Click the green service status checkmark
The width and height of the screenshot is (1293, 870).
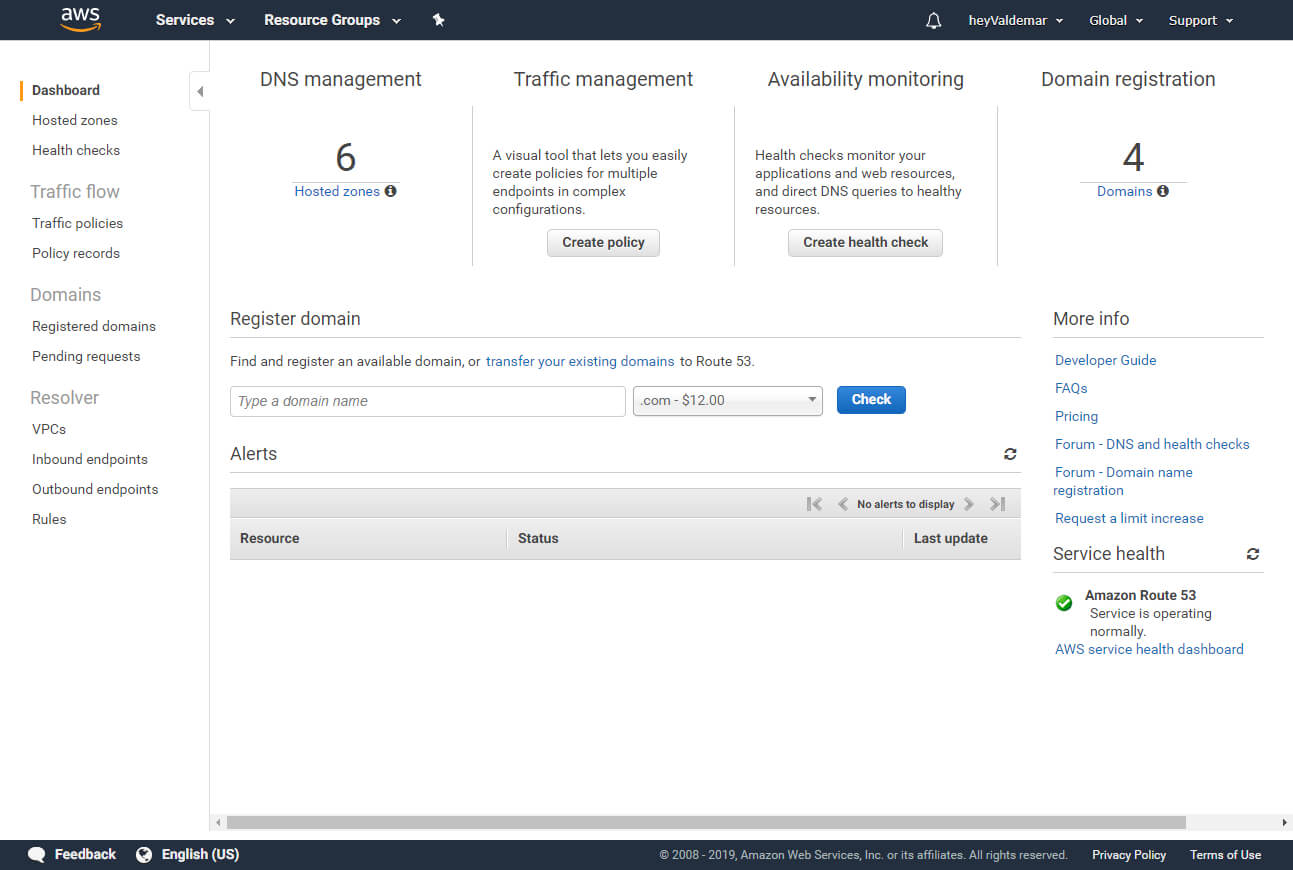[1064, 603]
